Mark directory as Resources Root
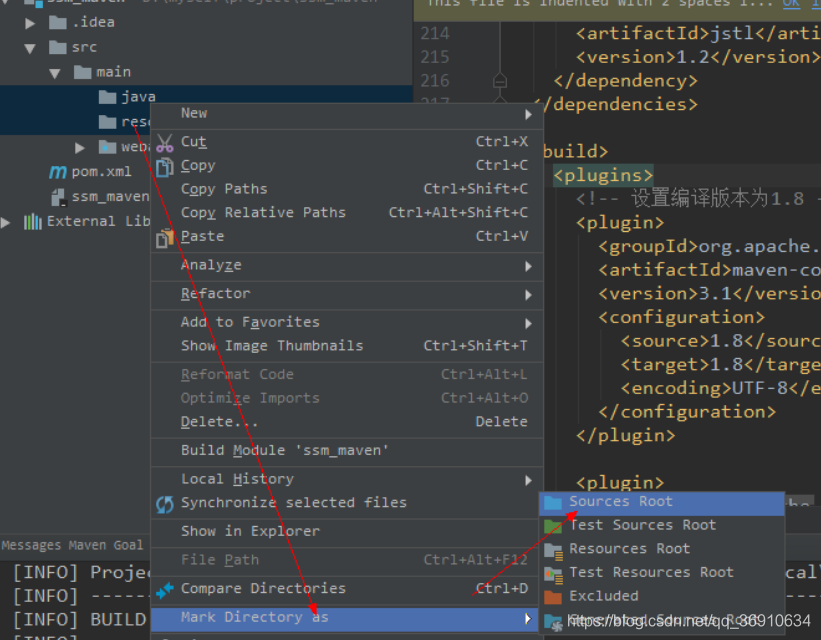The height and width of the screenshot is (640, 821). (x=662, y=549)
